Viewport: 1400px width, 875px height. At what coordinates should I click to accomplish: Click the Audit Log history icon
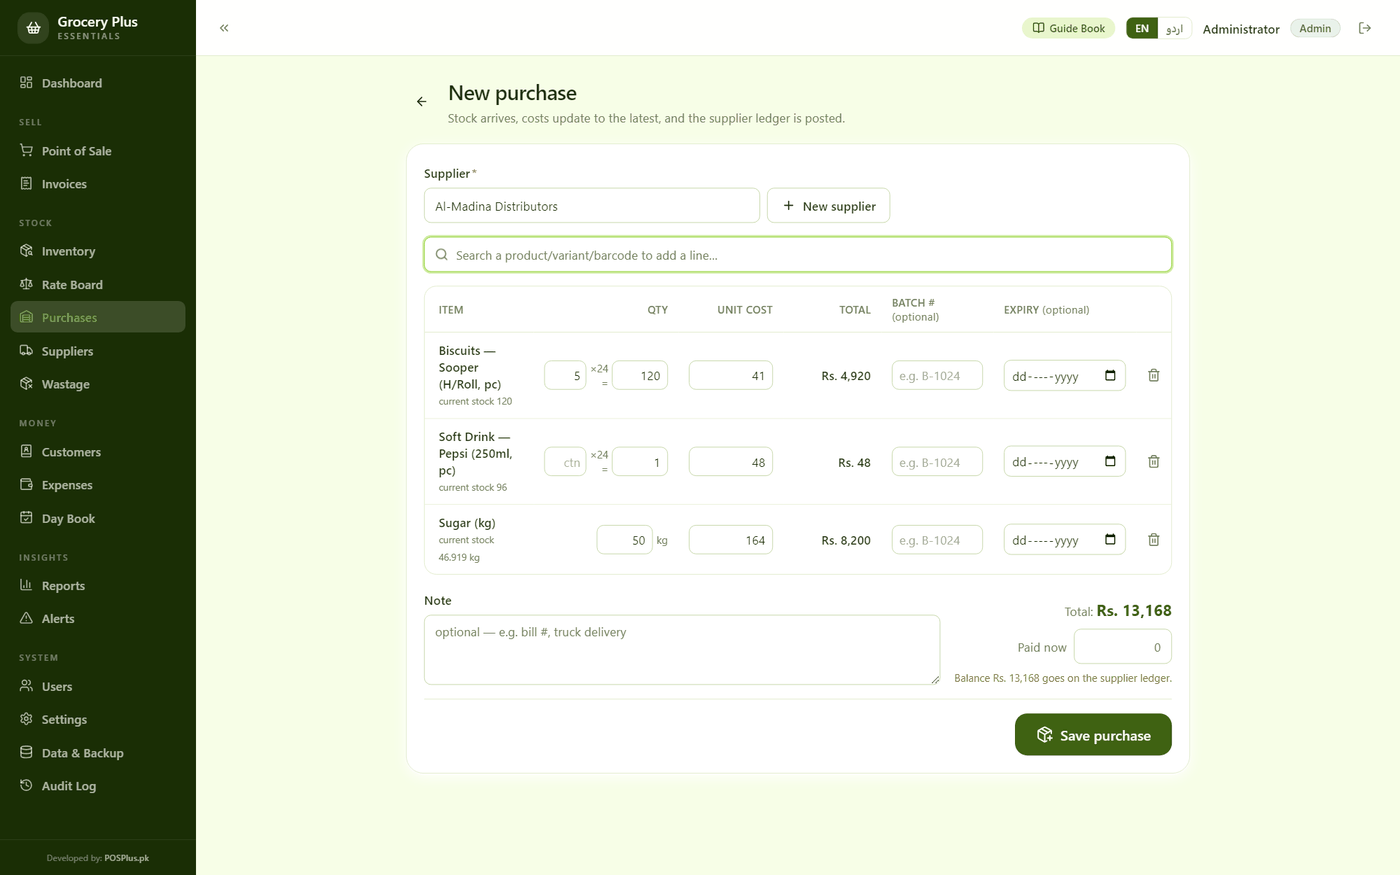tap(26, 785)
